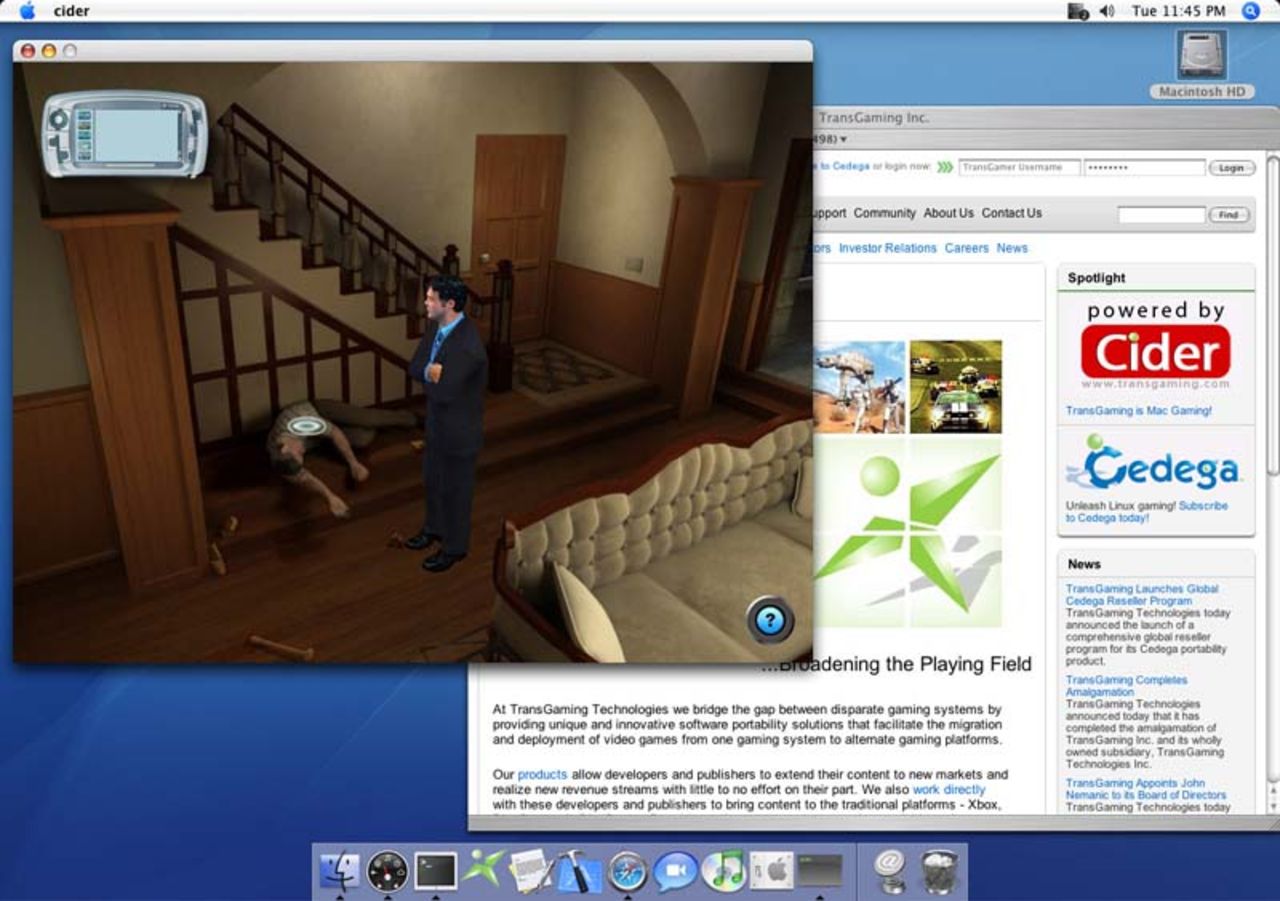
Task: Click the Spotlight search icon in menu bar
Action: pos(1250,11)
